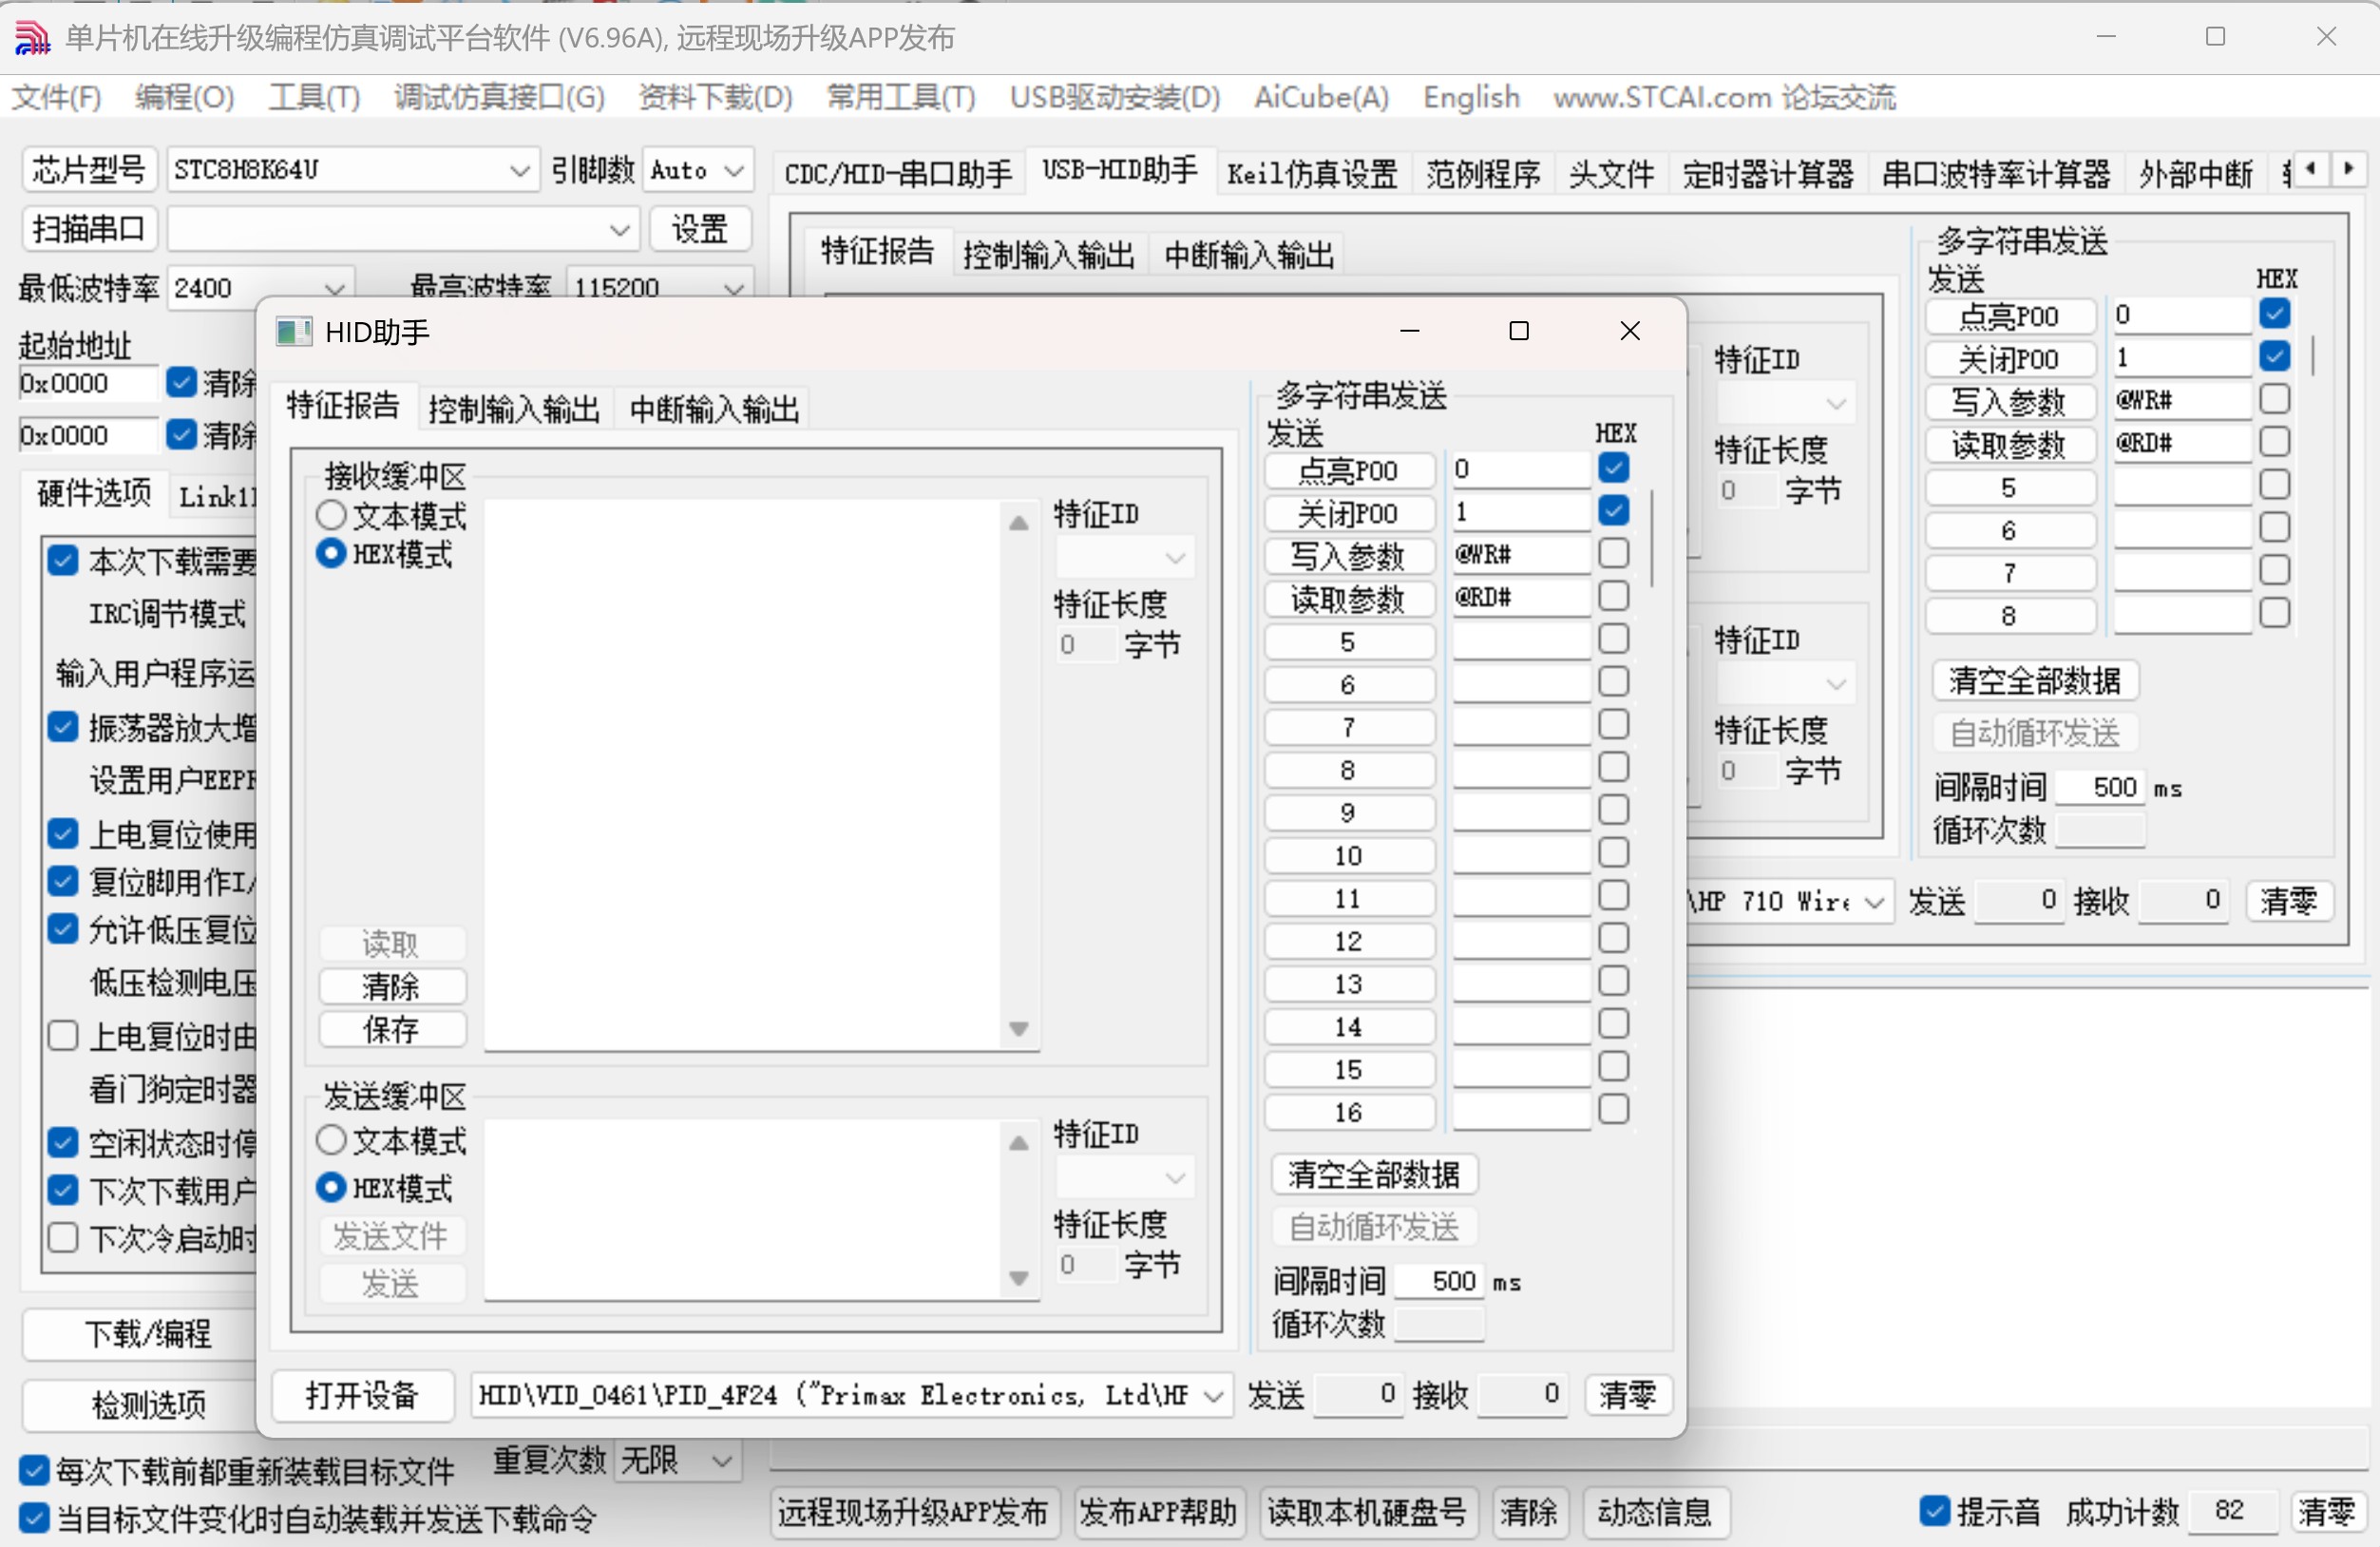Click the 动态信息 button
This screenshot has width=2380, height=1547.
[1654, 1512]
